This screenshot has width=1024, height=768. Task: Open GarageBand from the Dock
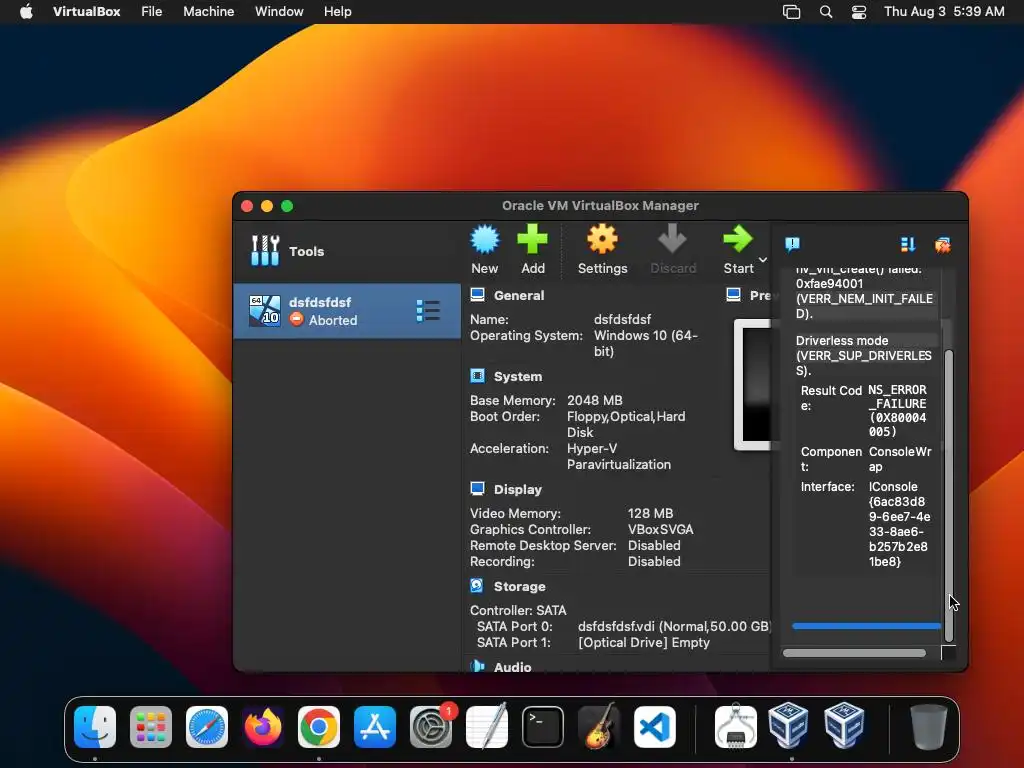pyautogui.click(x=599, y=726)
